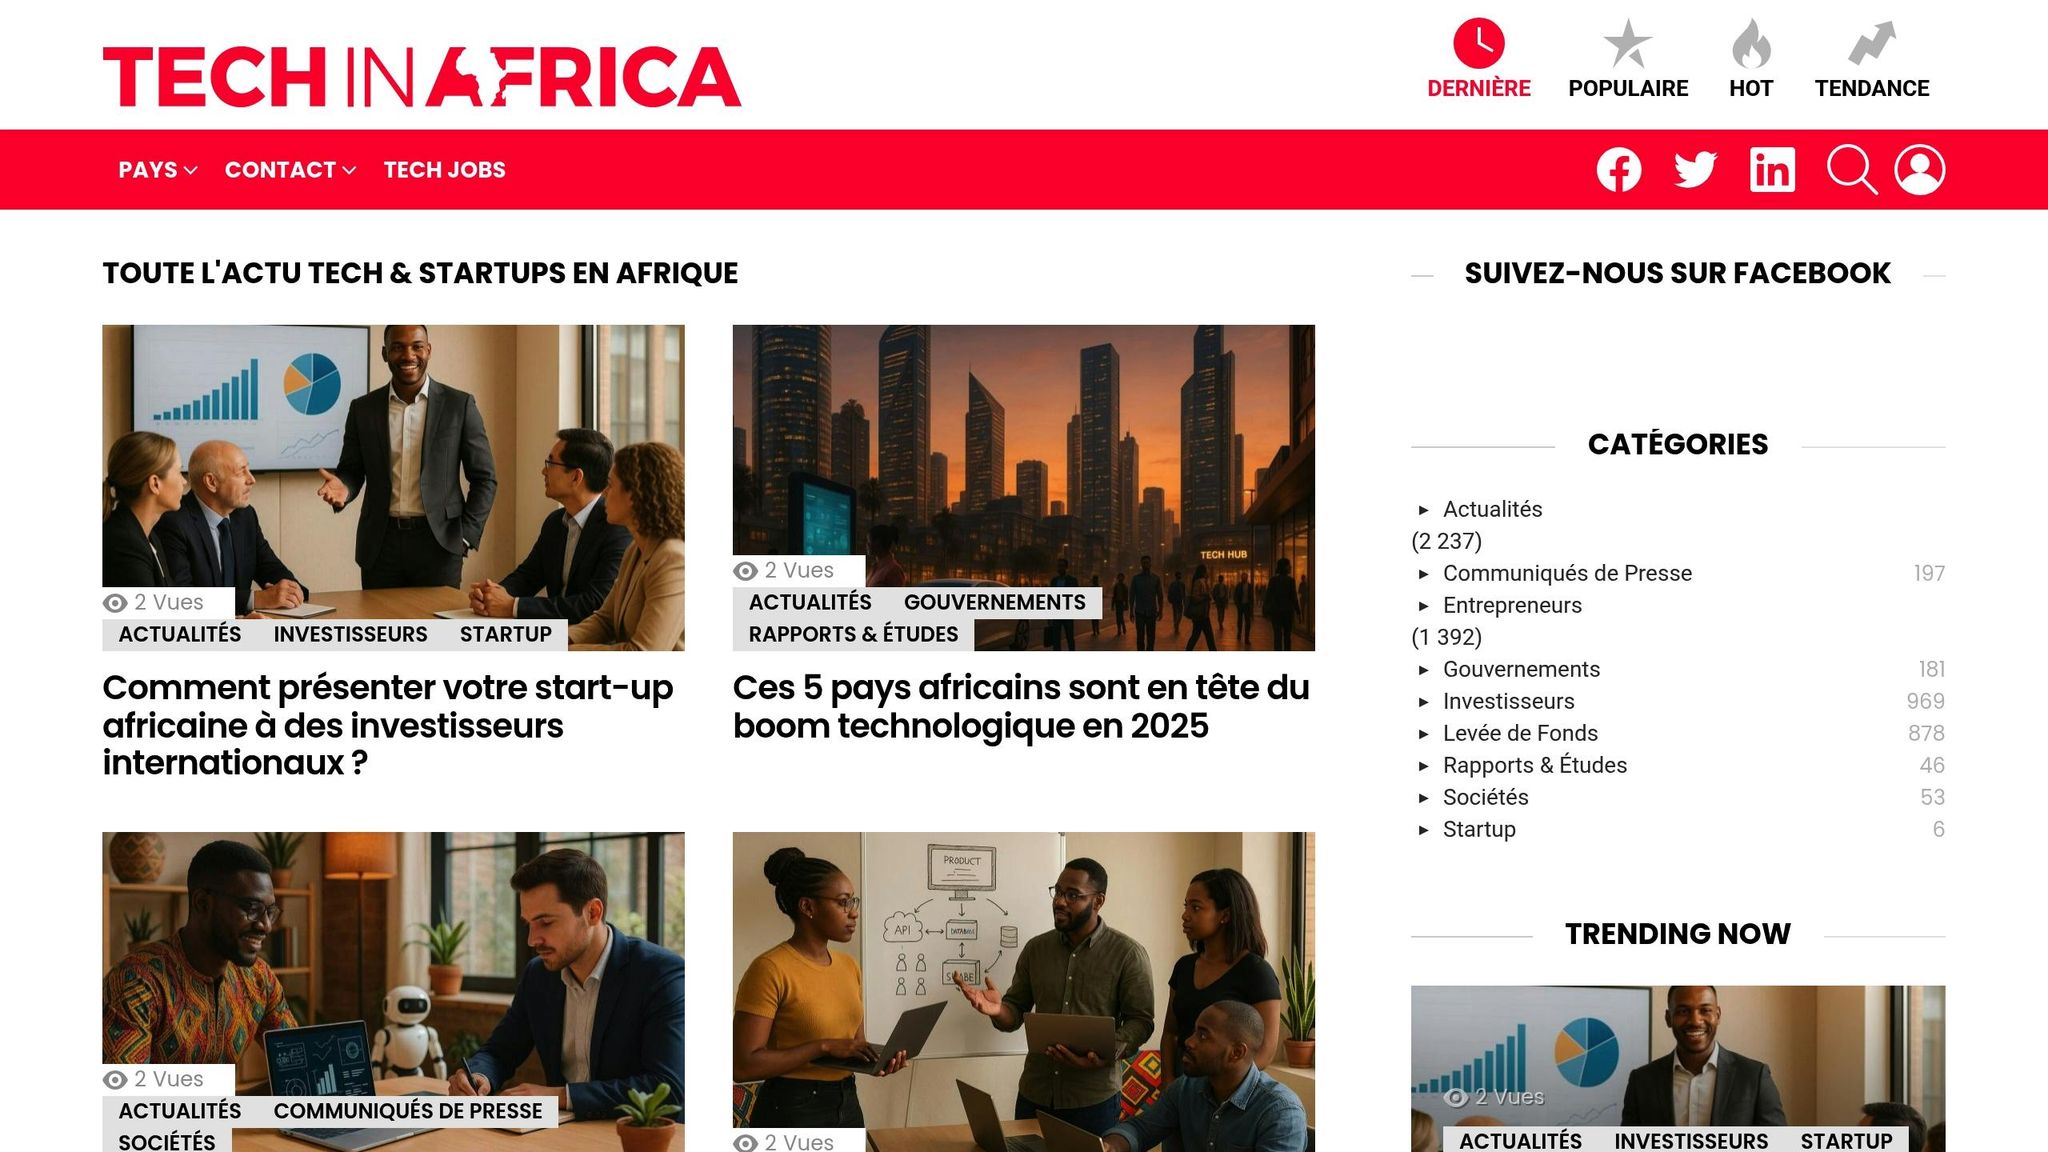The width and height of the screenshot is (2048, 1152).
Task: Click the LinkedIn icon
Action: (1771, 170)
